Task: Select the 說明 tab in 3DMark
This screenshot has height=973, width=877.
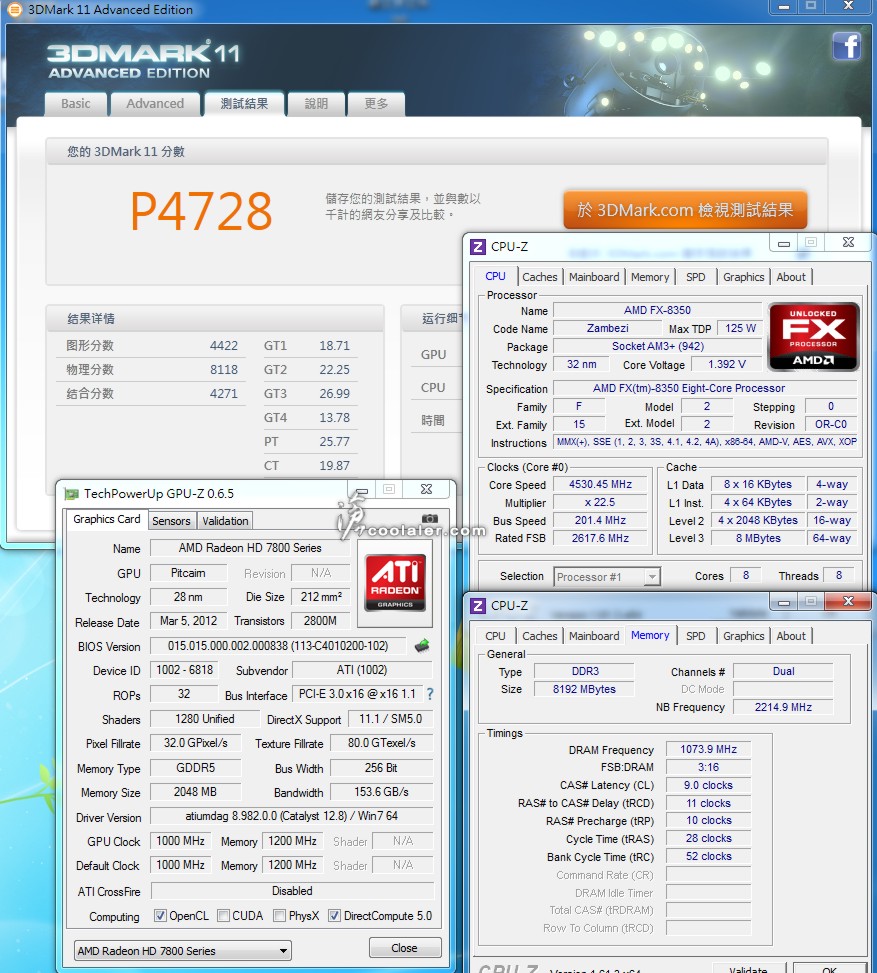Action: [x=316, y=104]
